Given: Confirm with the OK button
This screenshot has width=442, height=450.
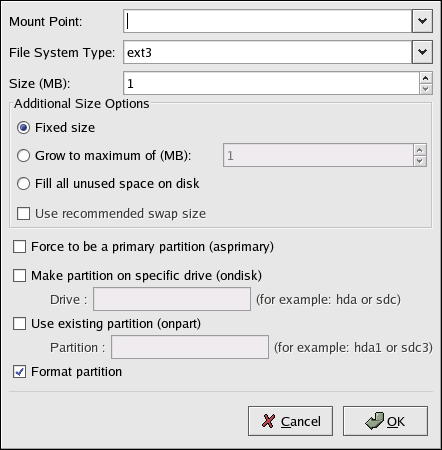Looking at the screenshot, I should 385,421.
